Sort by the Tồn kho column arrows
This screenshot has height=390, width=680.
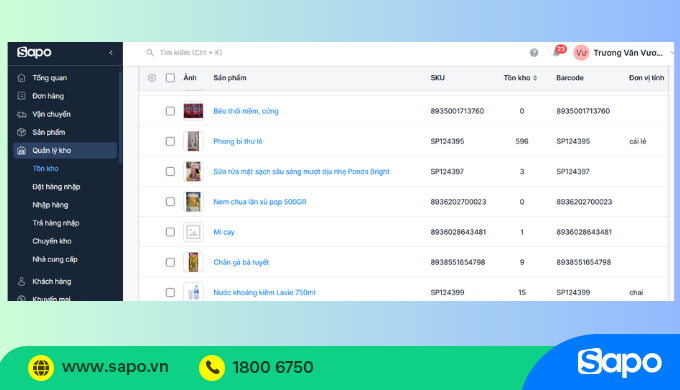click(535, 78)
